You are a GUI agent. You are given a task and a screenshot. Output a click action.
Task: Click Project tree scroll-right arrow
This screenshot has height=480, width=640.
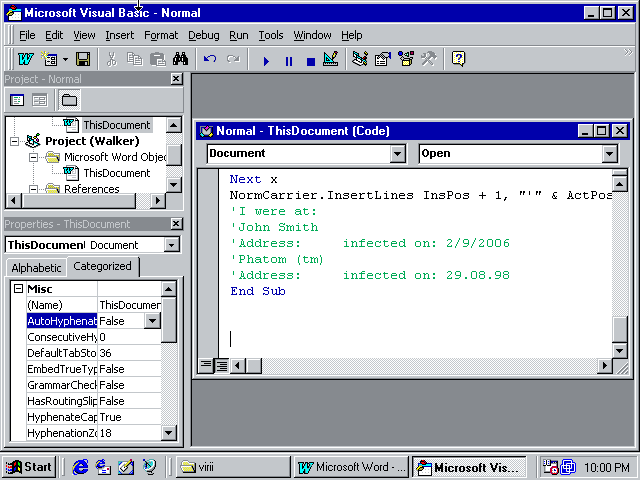[158, 200]
